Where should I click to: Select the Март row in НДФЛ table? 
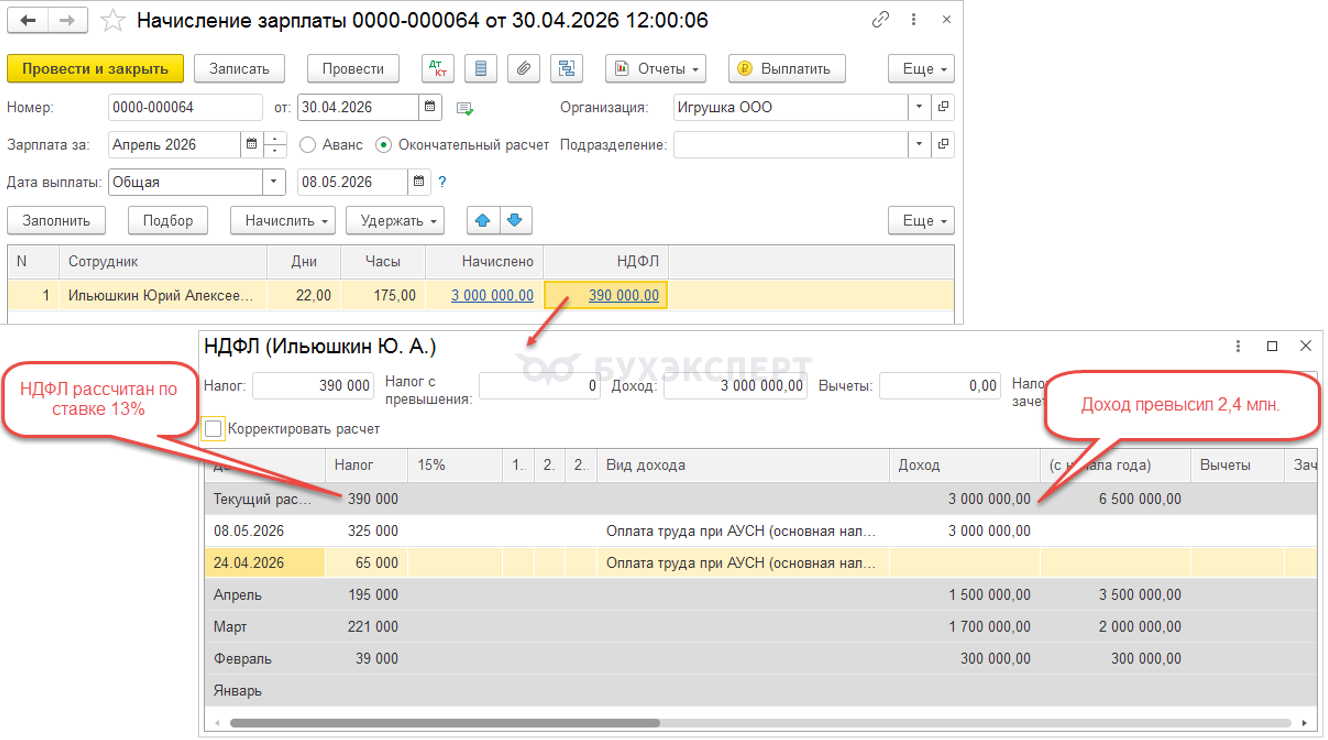[760, 627]
